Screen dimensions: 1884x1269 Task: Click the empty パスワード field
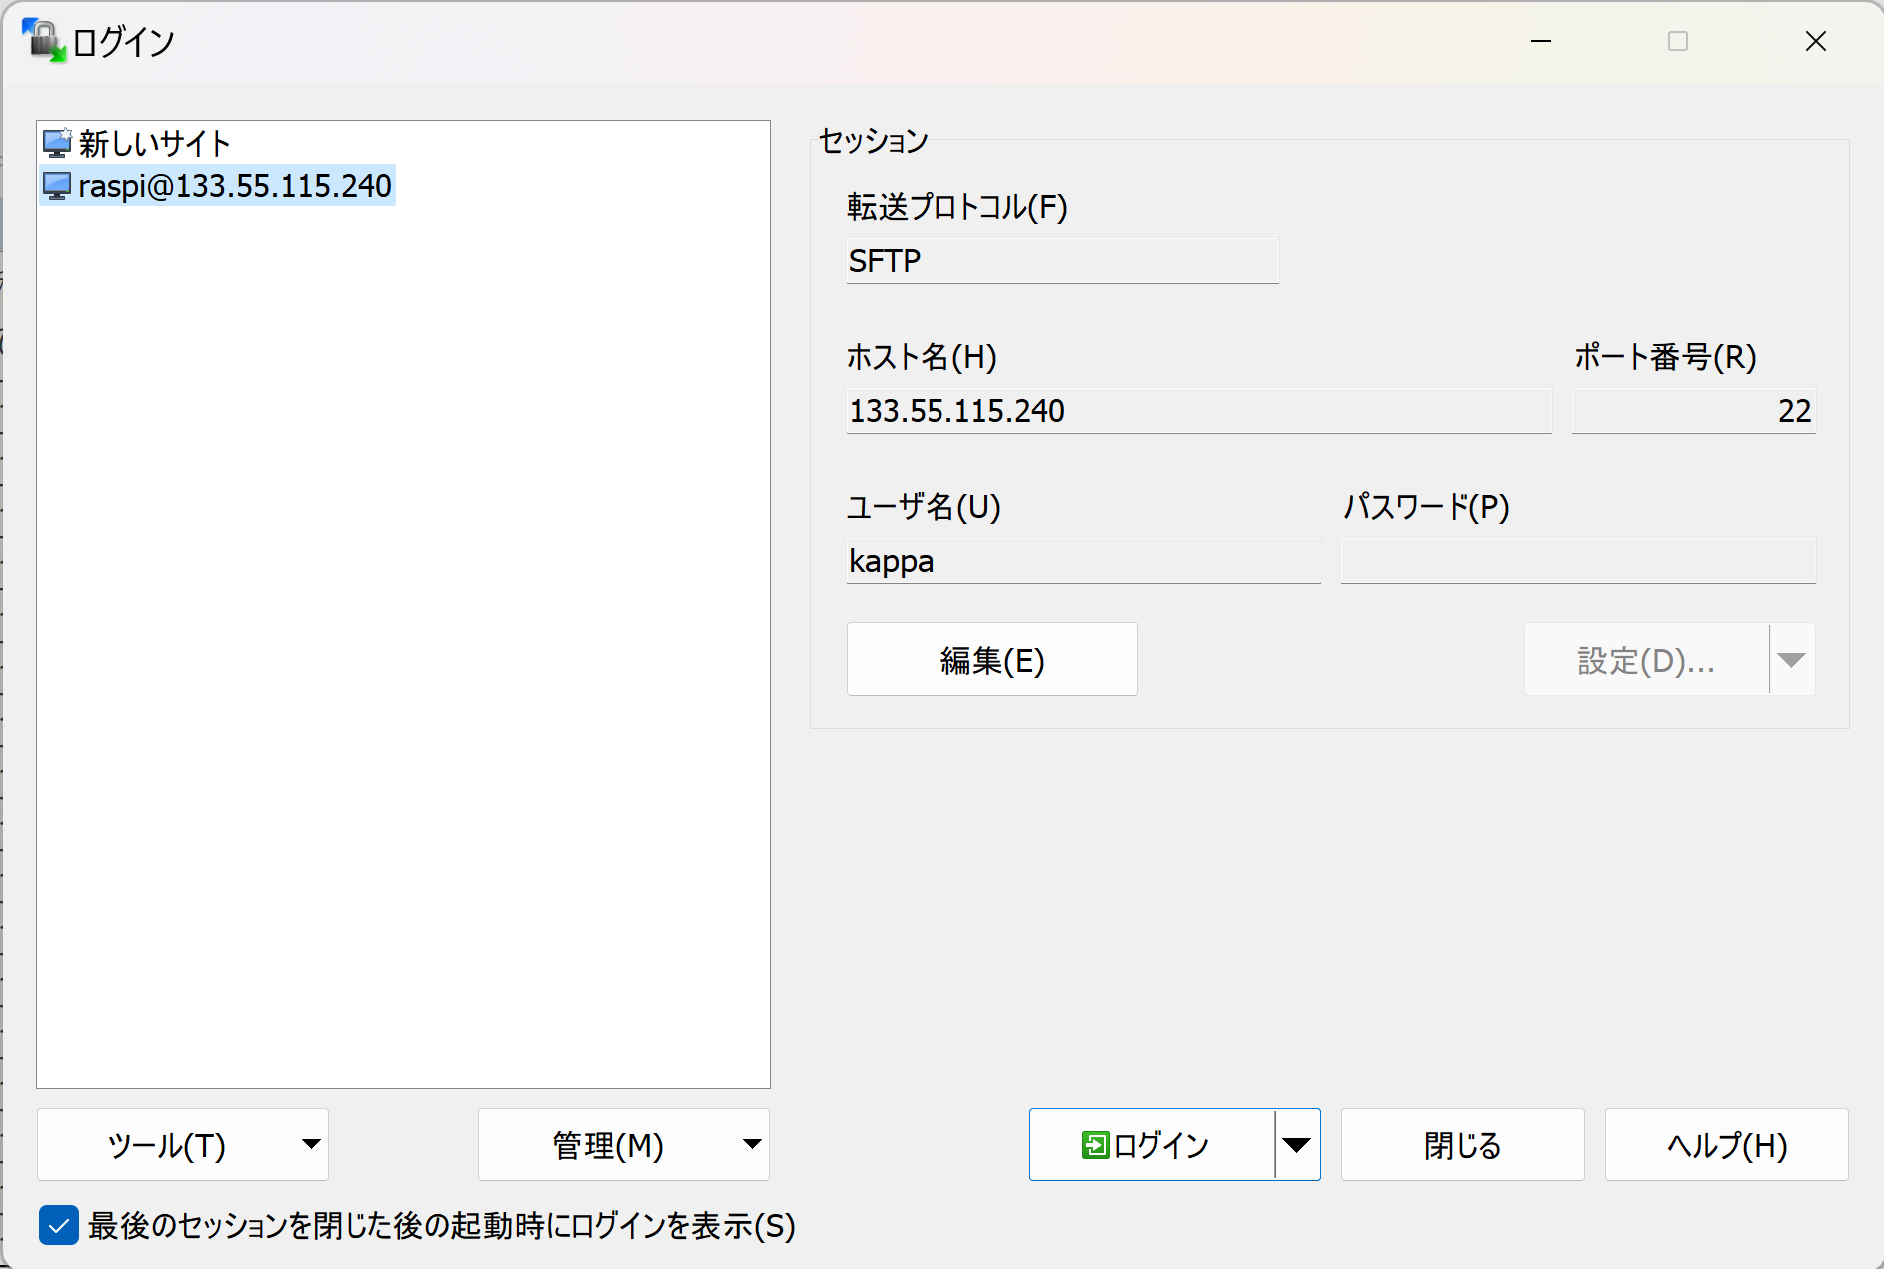[1578, 560]
